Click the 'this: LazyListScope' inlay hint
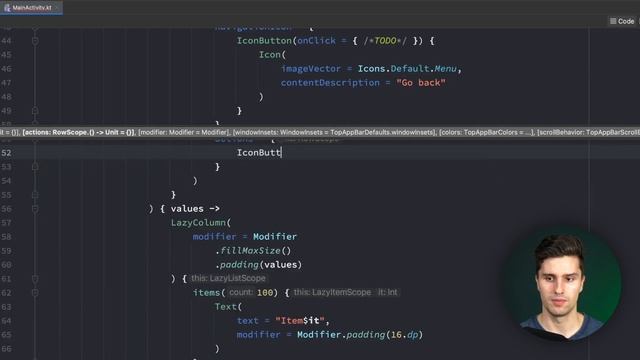 228,278
